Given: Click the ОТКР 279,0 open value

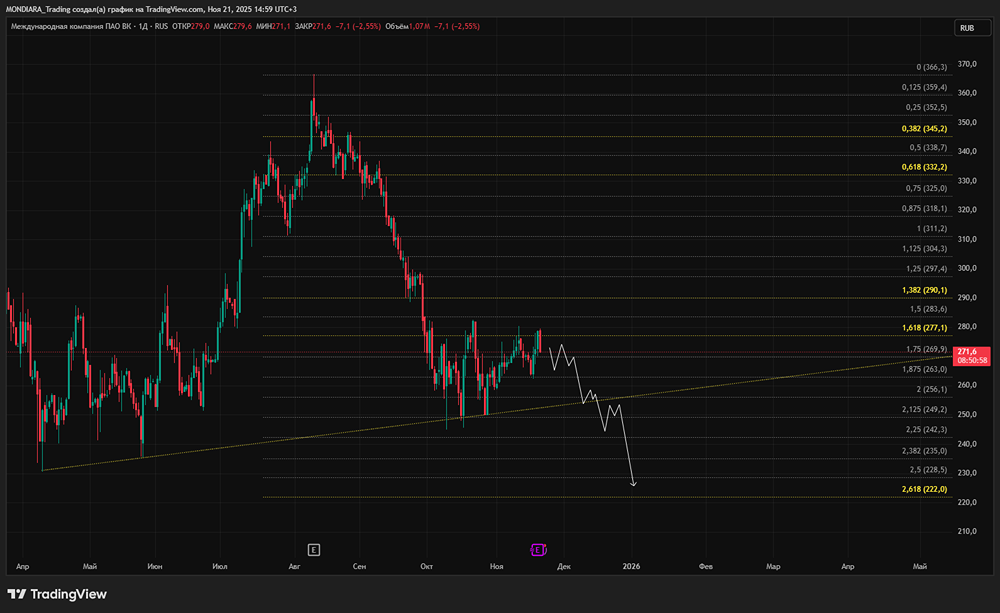Looking at the screenshot, I should pyautogui.click(x=191, y=27).
